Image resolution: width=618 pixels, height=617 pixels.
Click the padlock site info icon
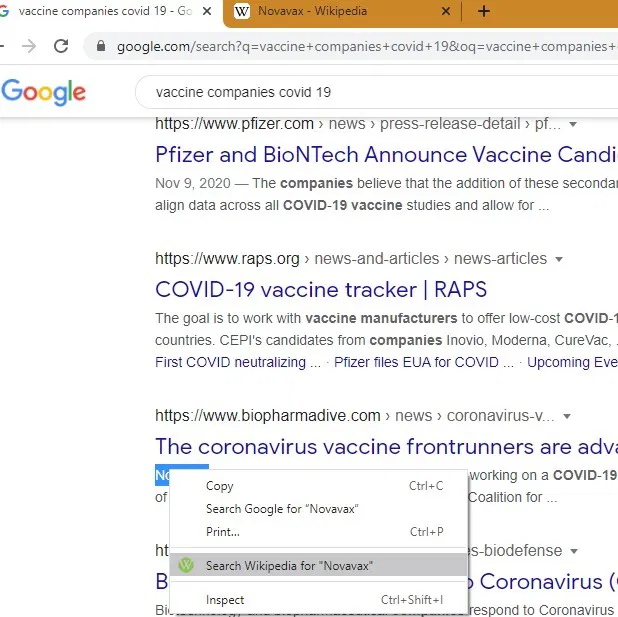(101, 46)
